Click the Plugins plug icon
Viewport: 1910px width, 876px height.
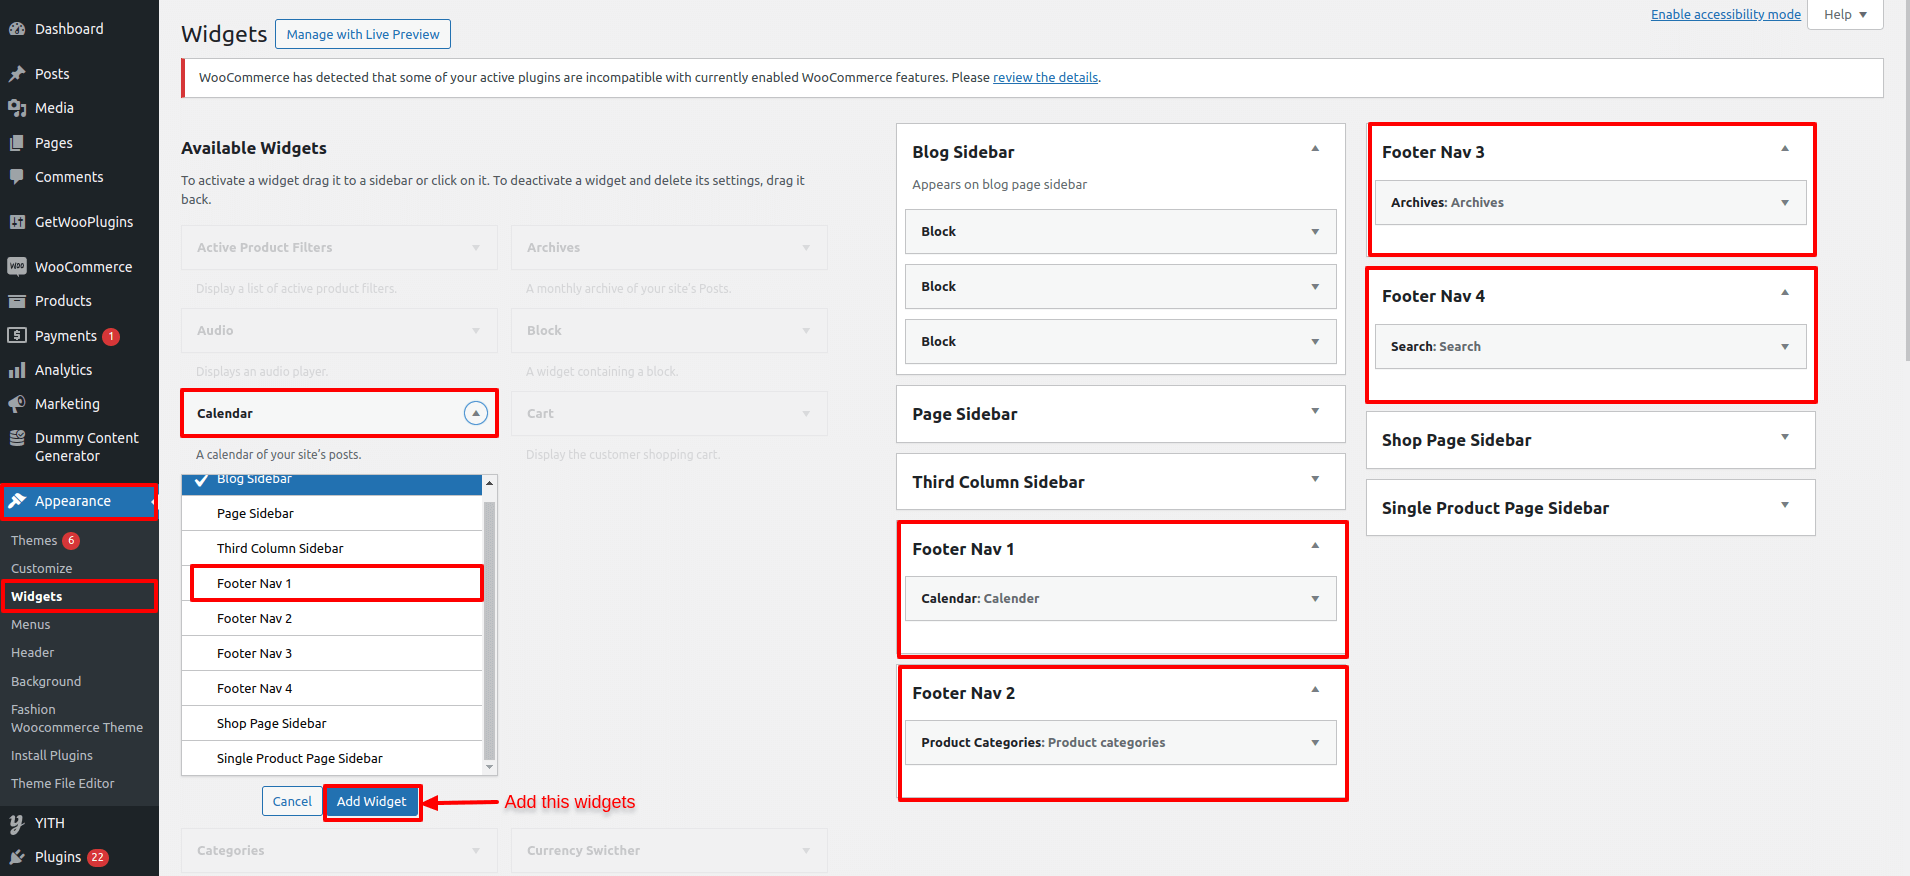(17, 857)
